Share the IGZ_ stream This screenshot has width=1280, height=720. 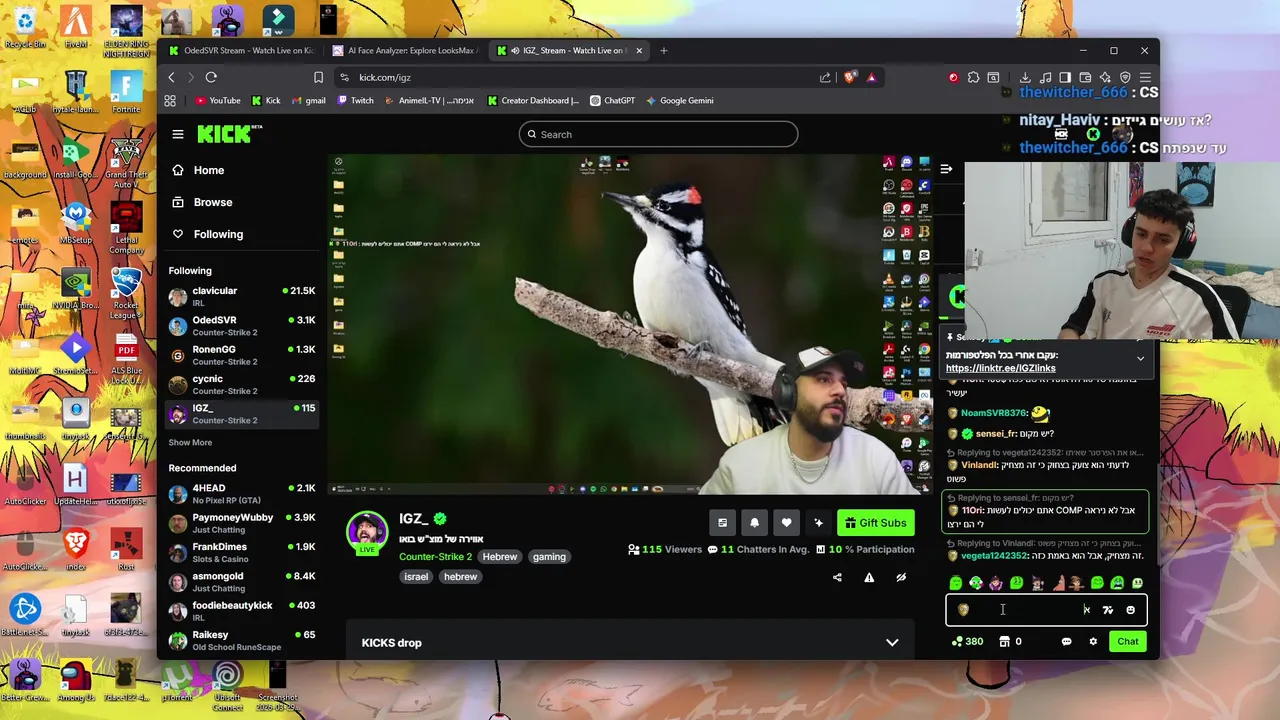click(x=837, y=577)
